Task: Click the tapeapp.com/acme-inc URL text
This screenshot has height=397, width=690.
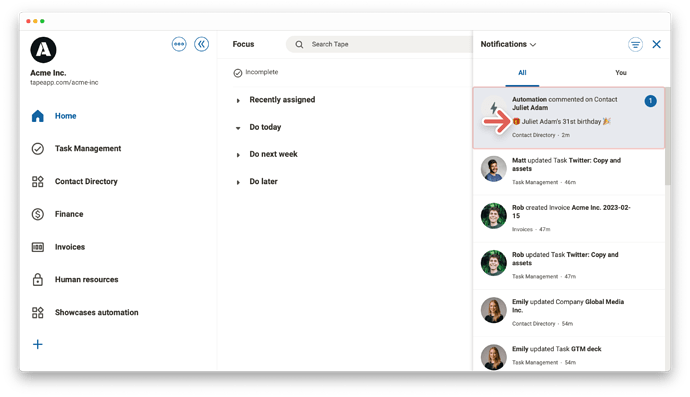Action: pos(64,83)
